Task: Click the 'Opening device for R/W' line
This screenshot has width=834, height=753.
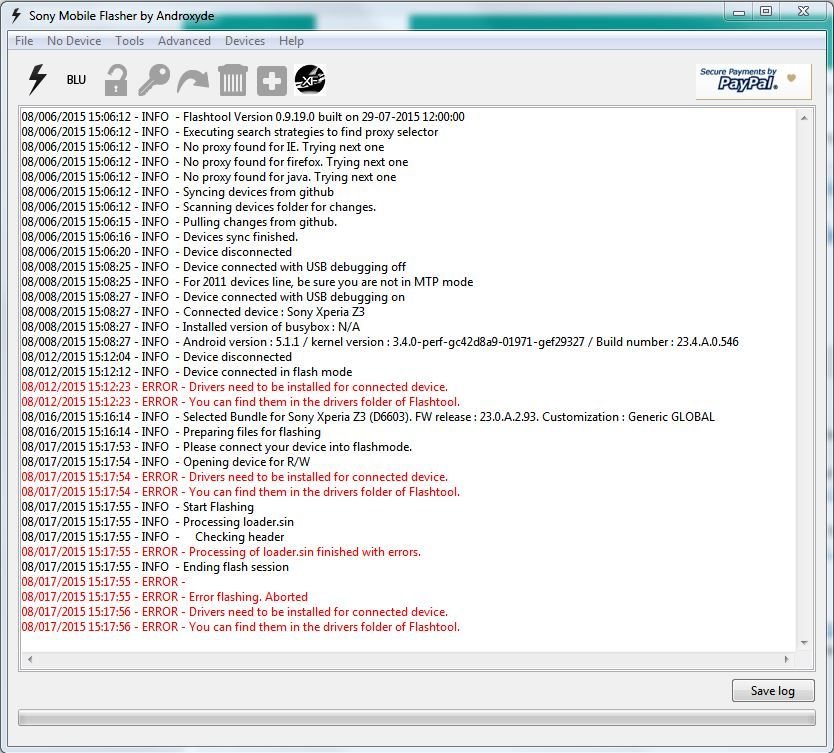Action: tap(166, 462)
